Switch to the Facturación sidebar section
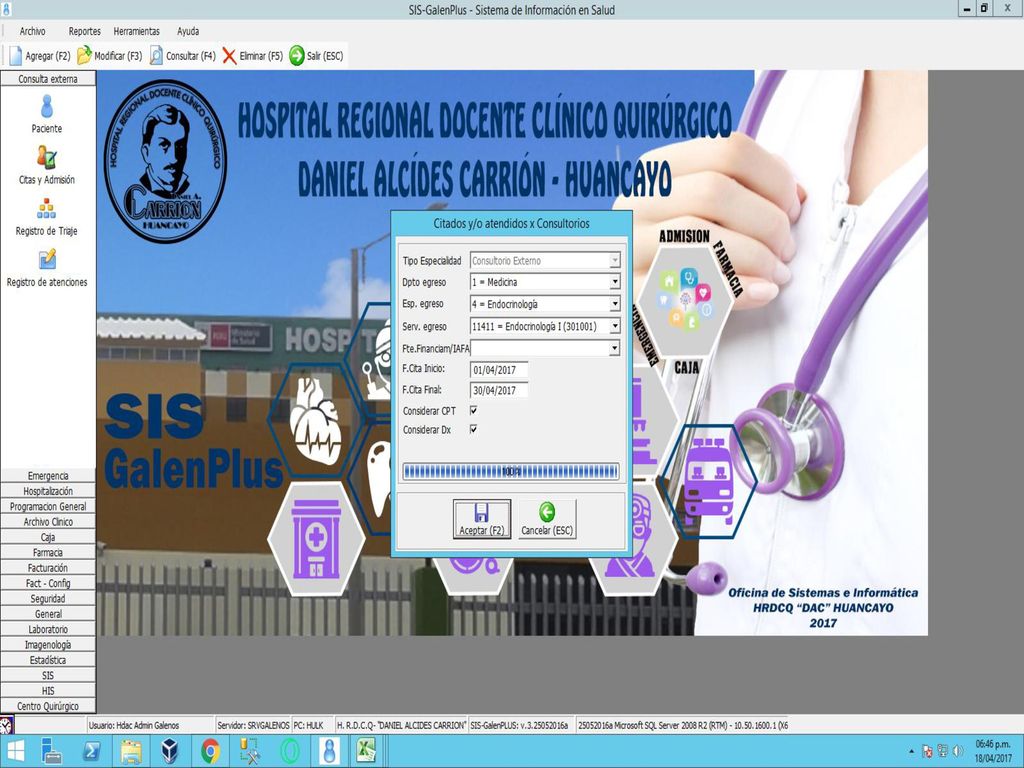1024x768 pixels. (x=48, y=568)
